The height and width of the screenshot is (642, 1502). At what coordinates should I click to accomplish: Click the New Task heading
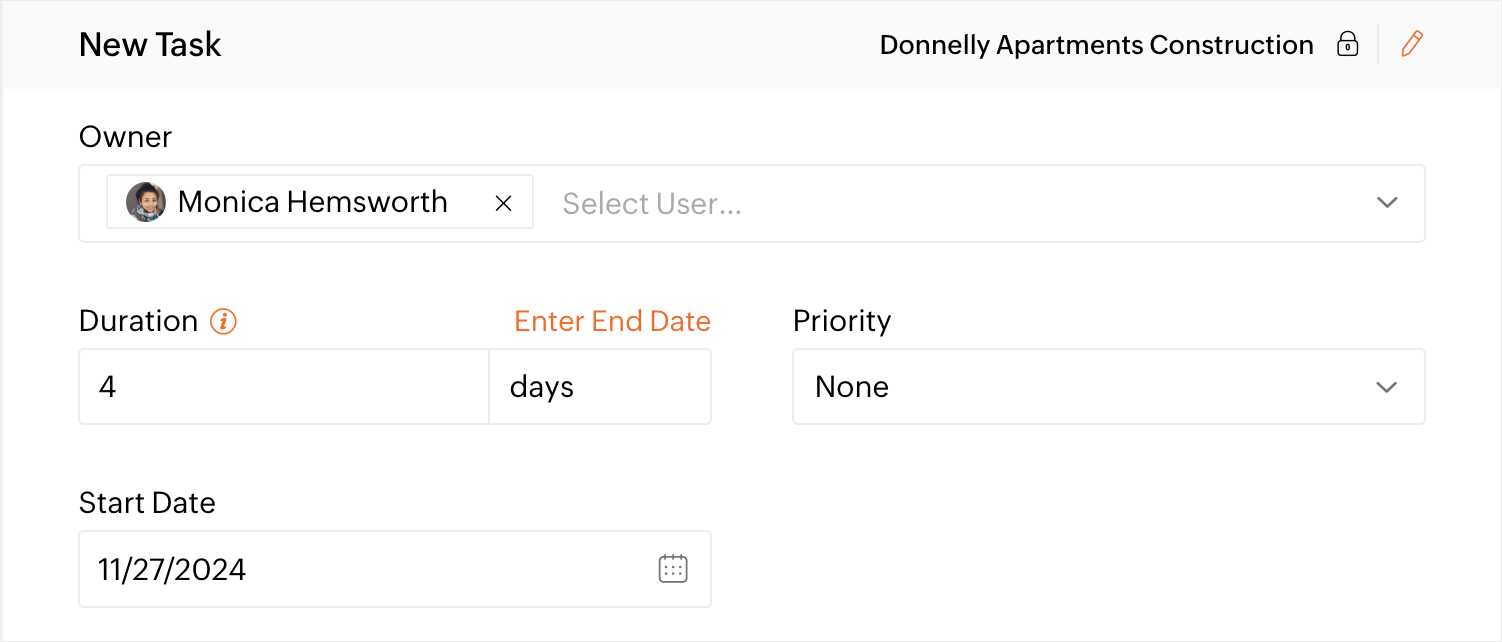(150, 45)
